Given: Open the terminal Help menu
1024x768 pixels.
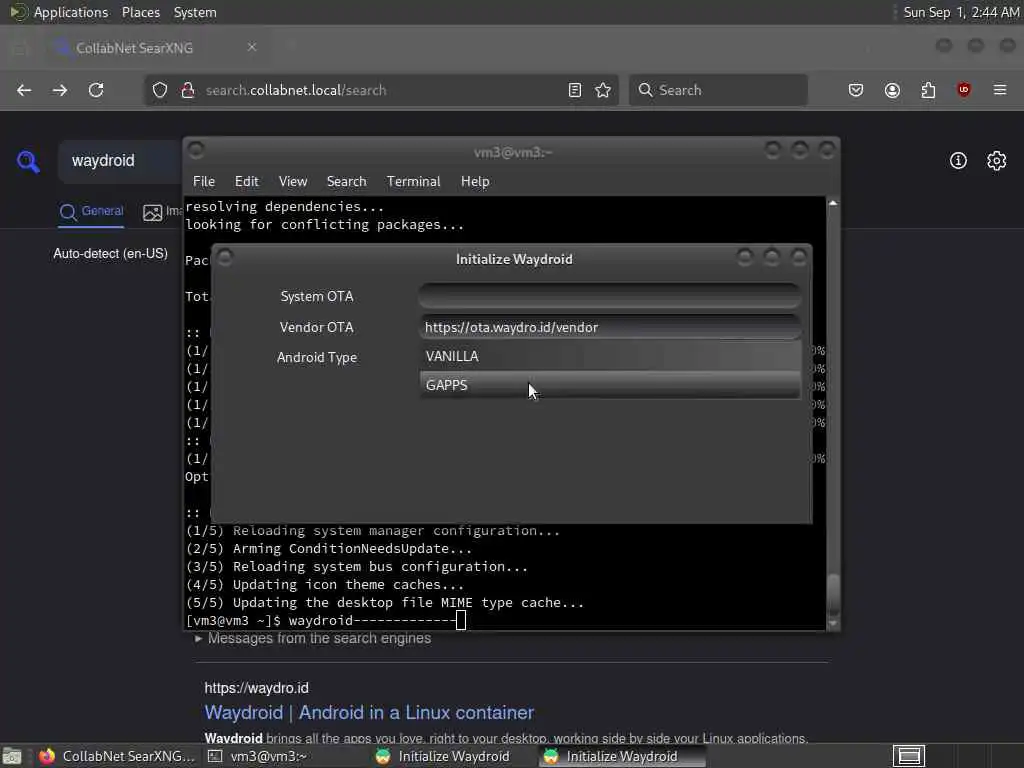Looking at the screenshot, I should click(475, 182).
